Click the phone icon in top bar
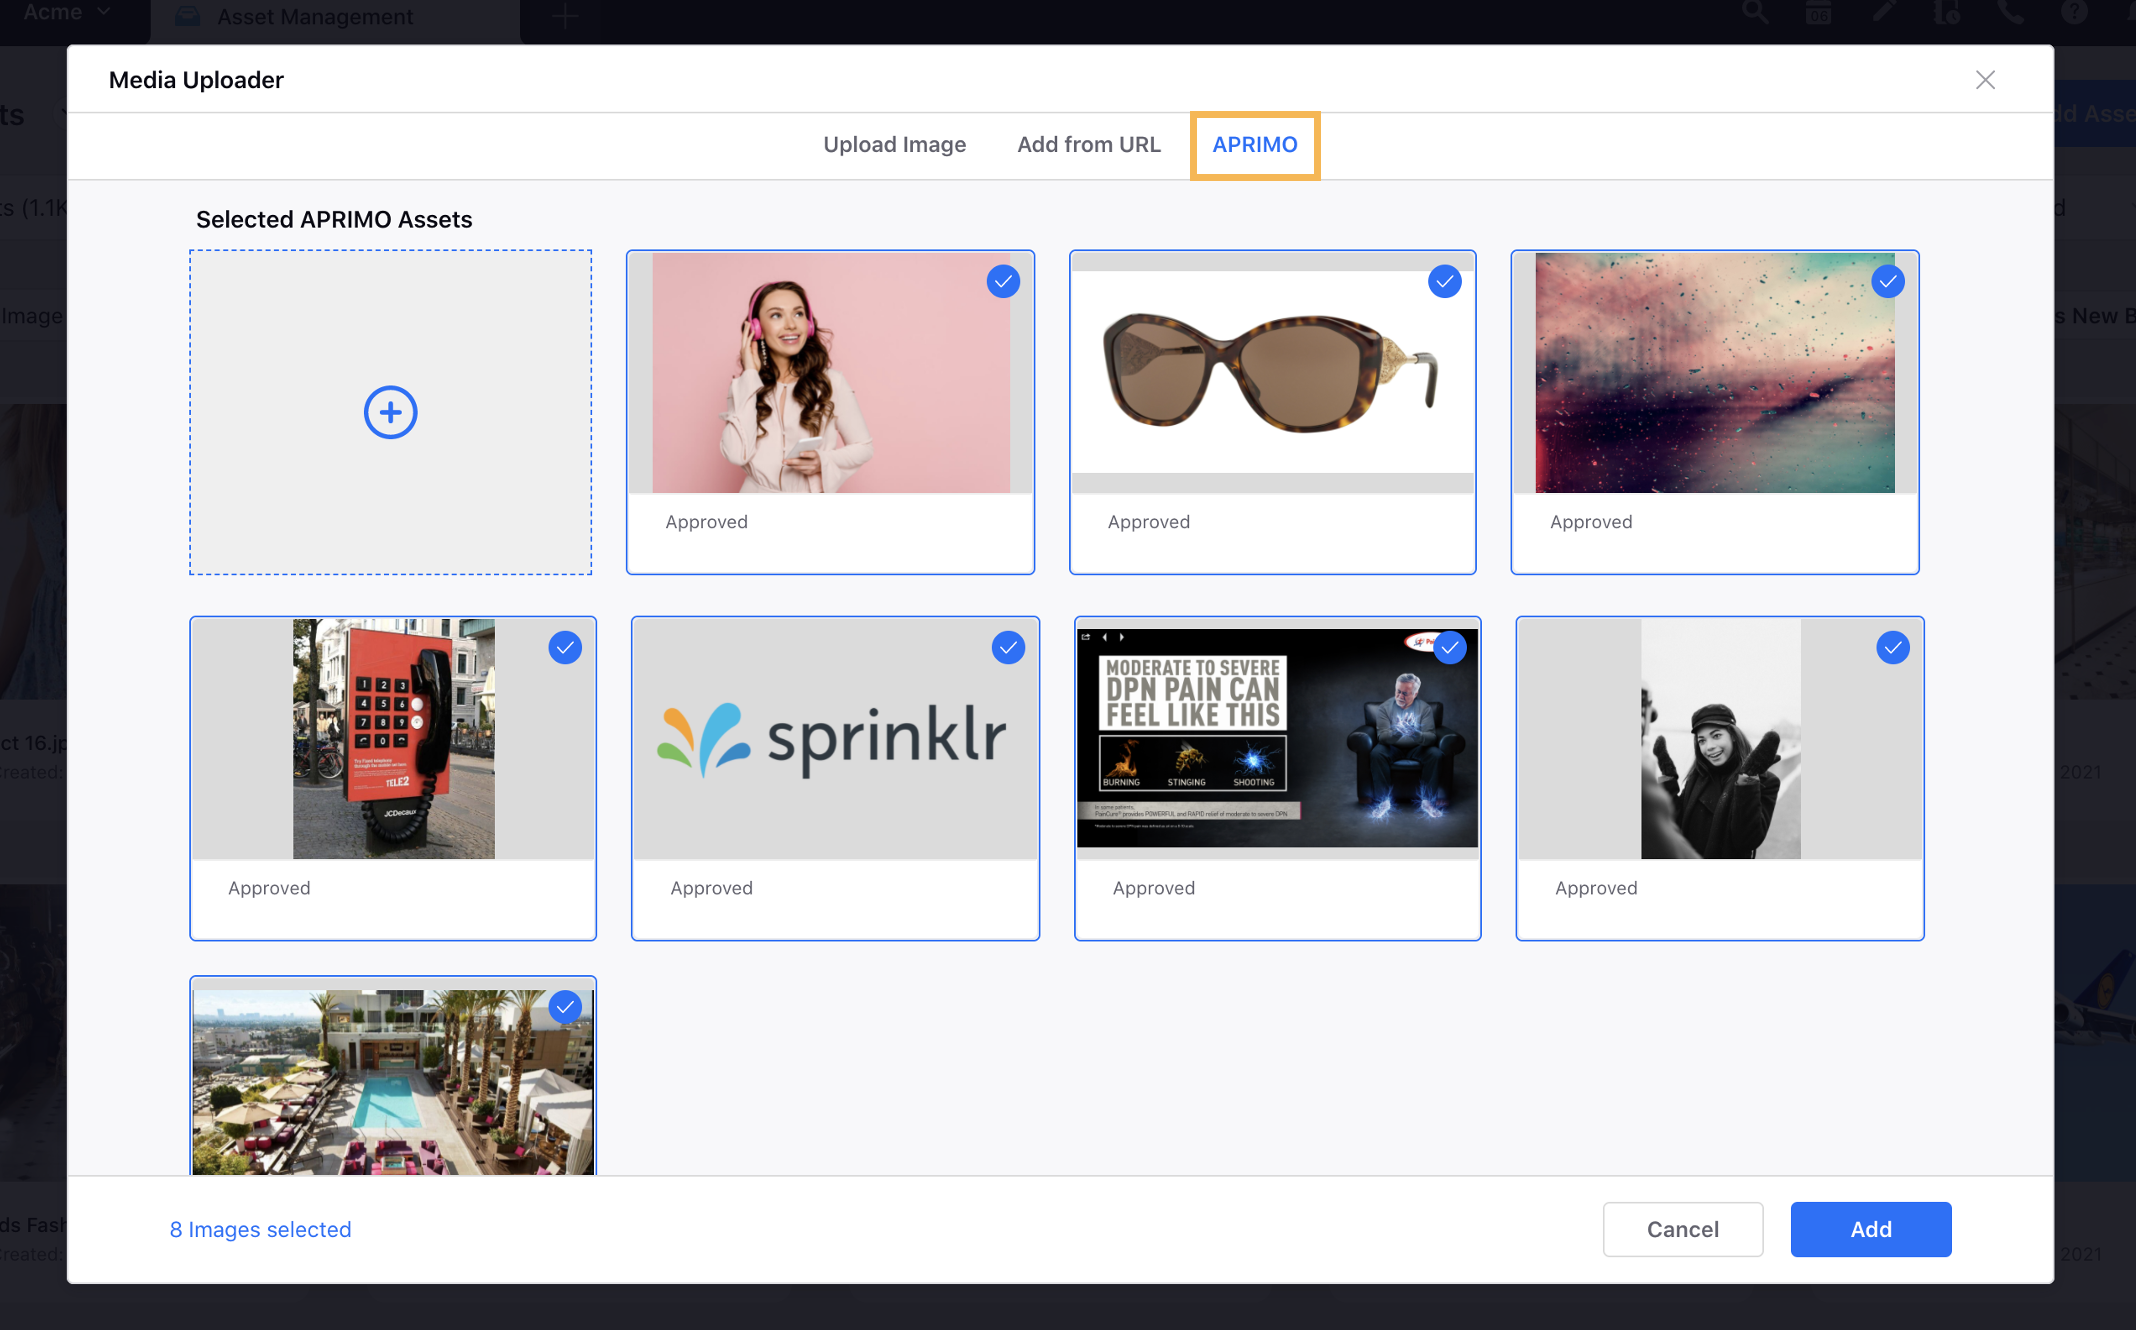The height and width of the screenshot is (1330, 2136). click(2010, 13)
